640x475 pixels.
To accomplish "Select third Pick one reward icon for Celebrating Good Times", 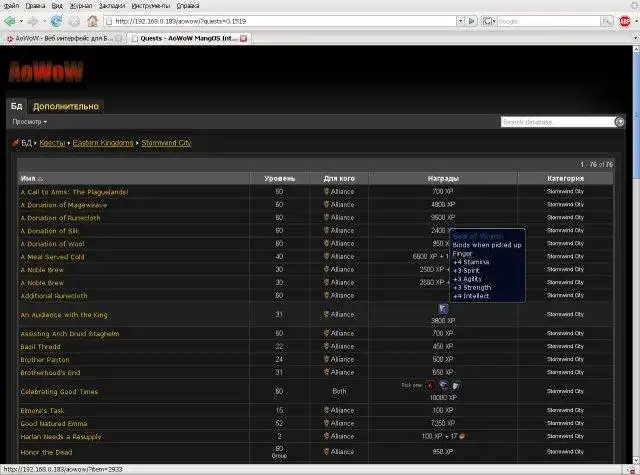I will pyautogui.click(x=456, y=385).
